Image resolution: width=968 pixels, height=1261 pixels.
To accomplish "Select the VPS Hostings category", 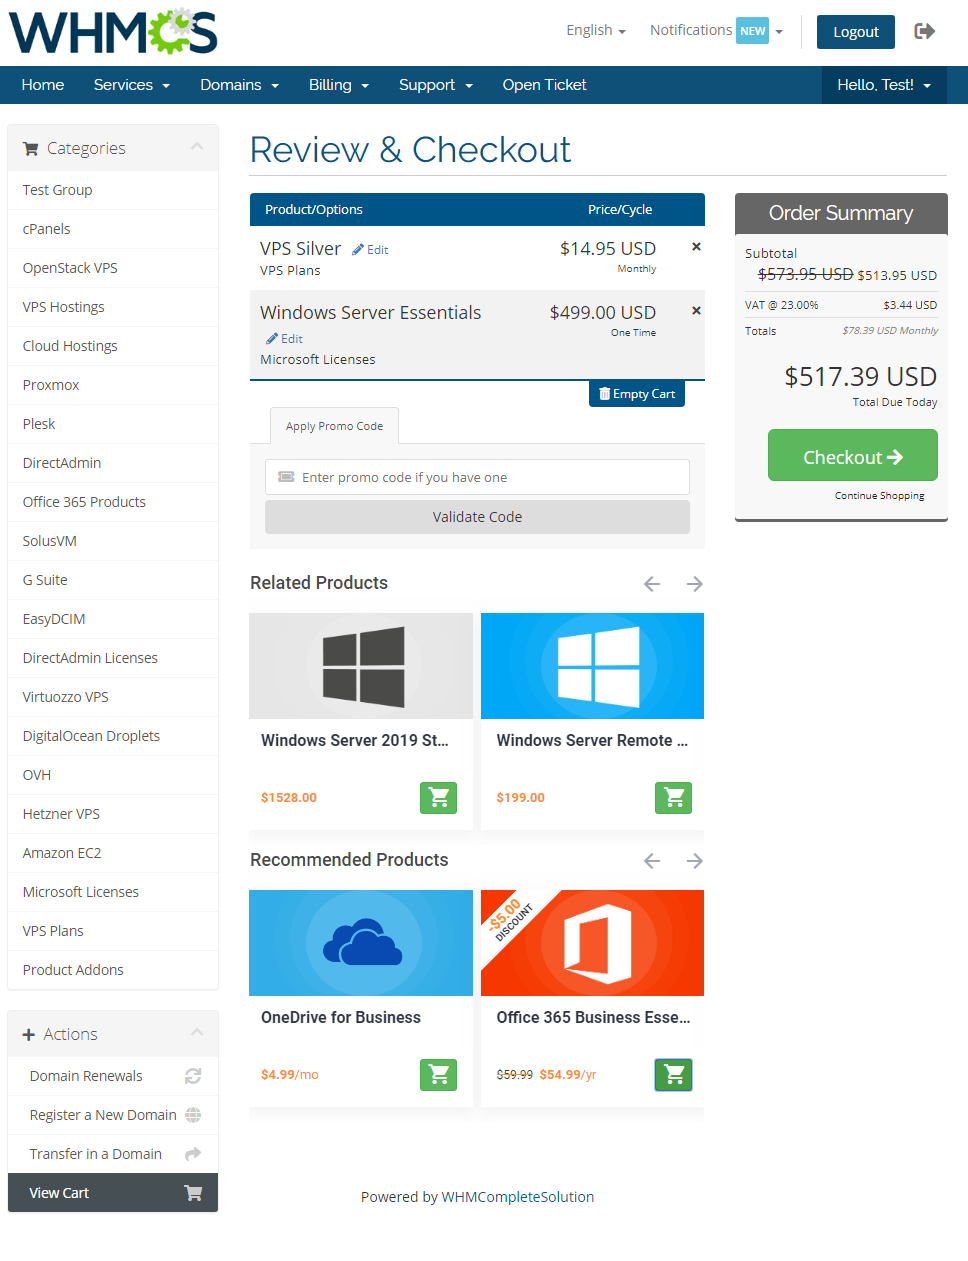I will tap(113, 307).
